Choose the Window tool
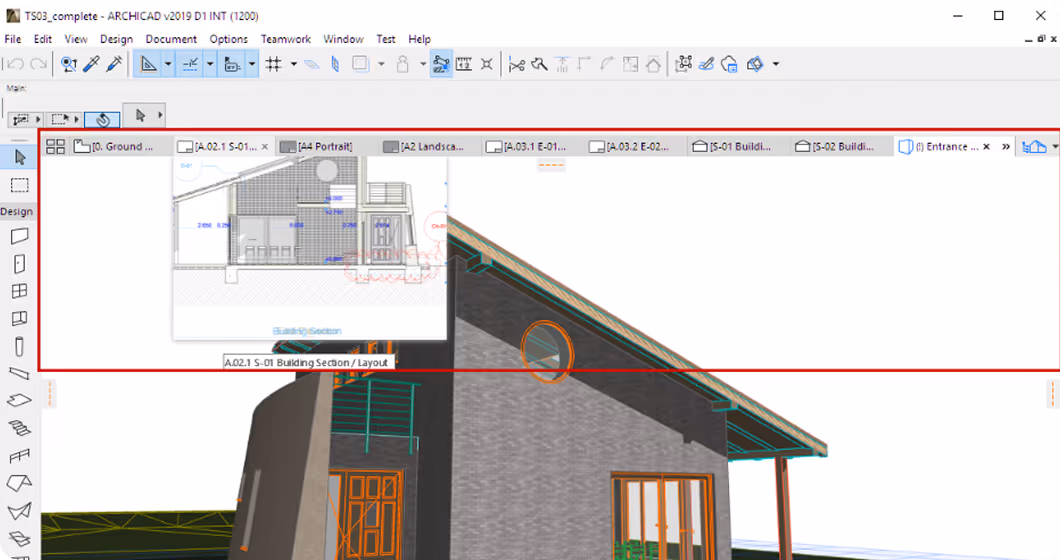 pos(20,291)
